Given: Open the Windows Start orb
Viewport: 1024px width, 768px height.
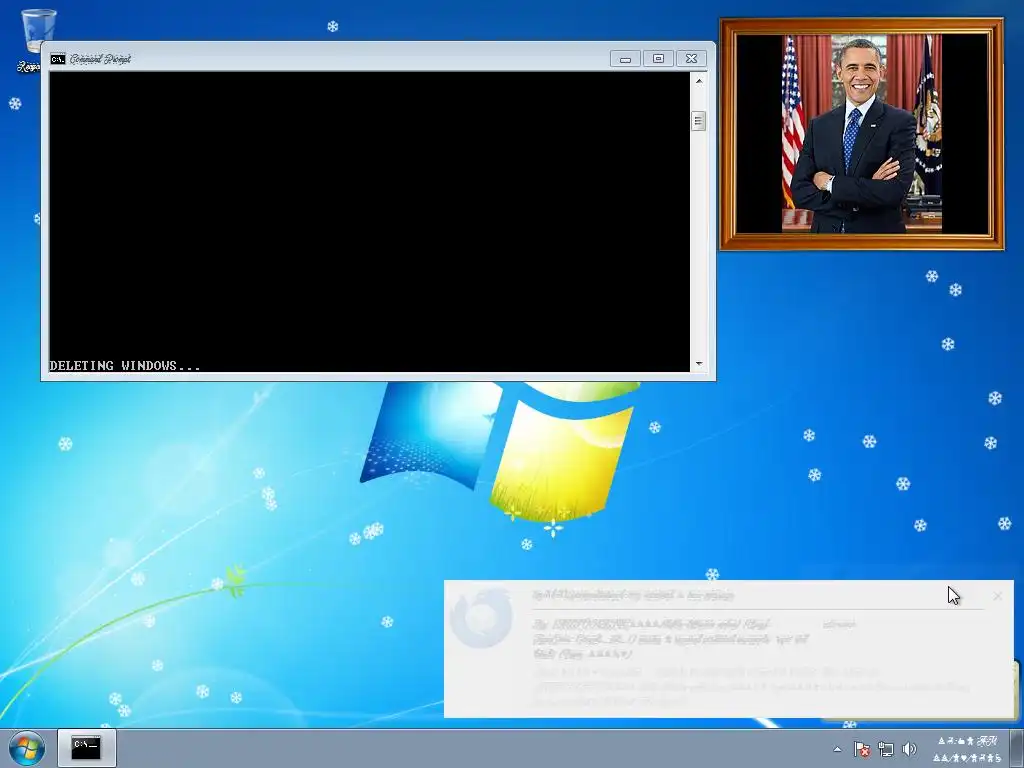Looking at the screenshot, I should pyautogui.click(x=27, y=748).
